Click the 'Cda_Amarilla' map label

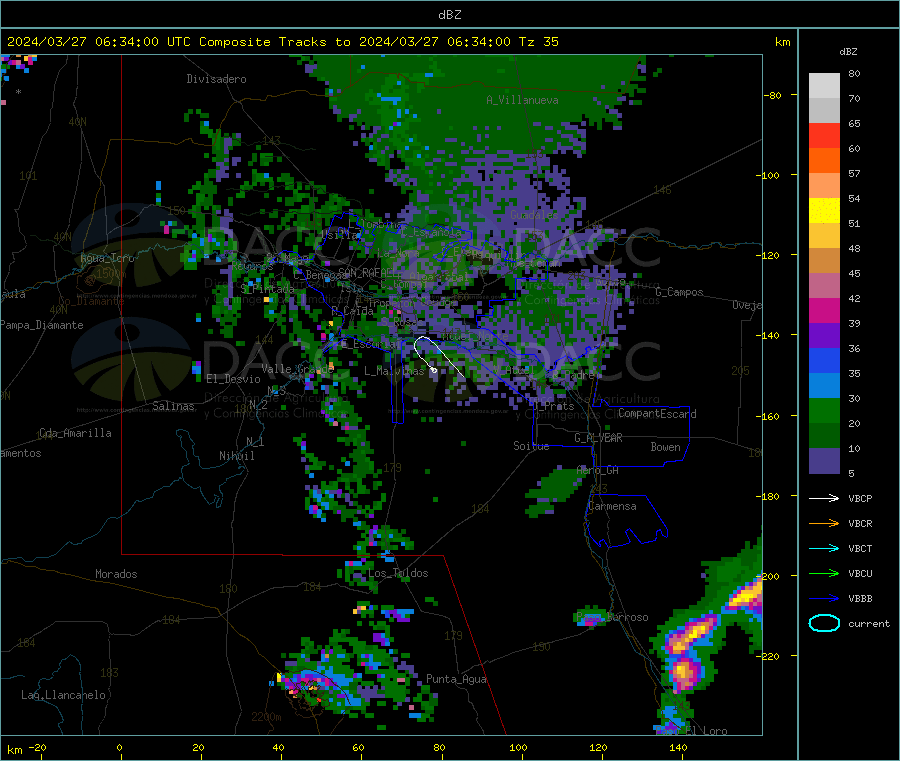click(x=75, y=433)
